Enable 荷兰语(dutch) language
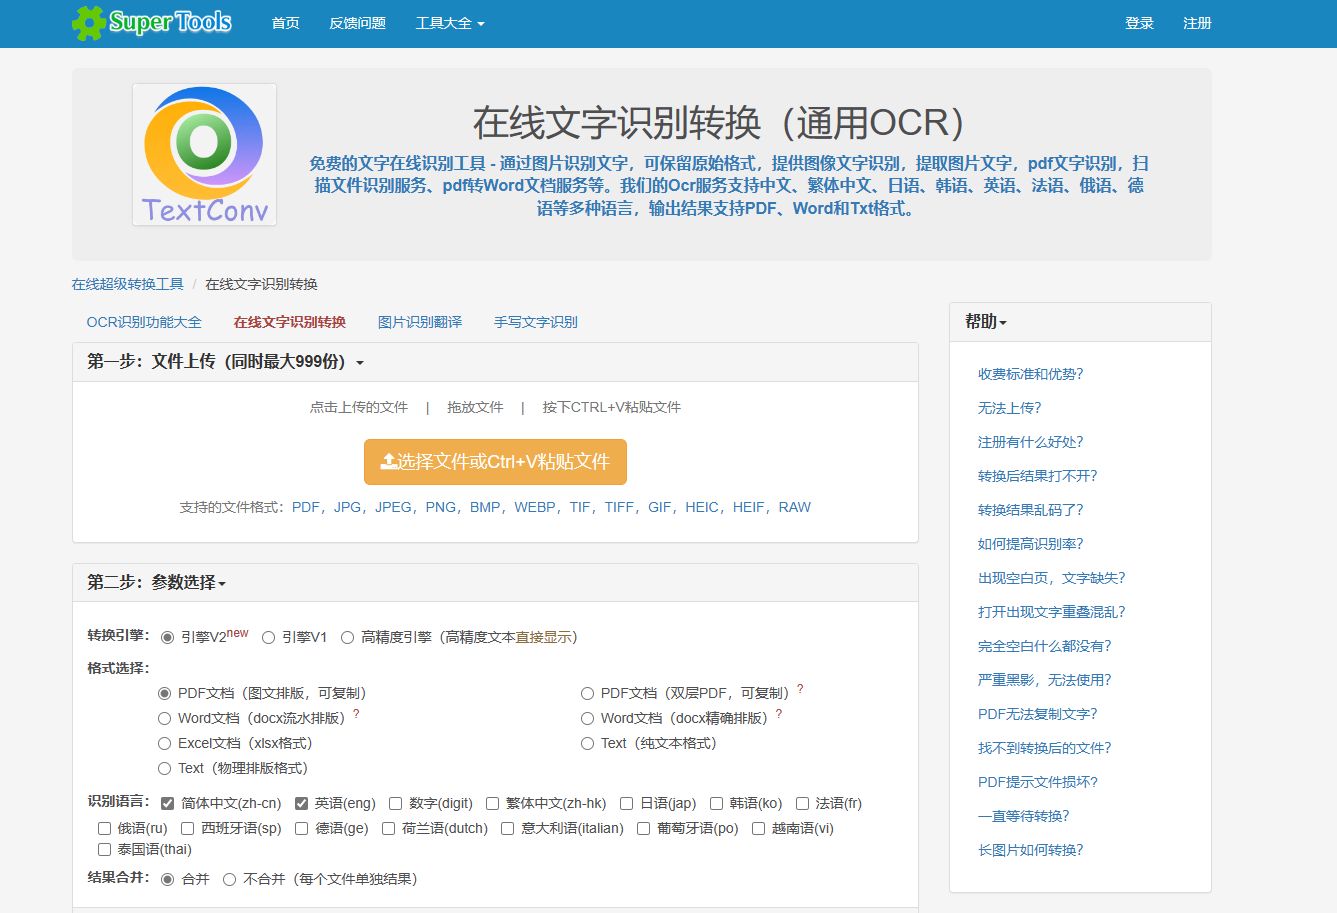This screenshot has height=913, width=1337. [x=388, y=828]
